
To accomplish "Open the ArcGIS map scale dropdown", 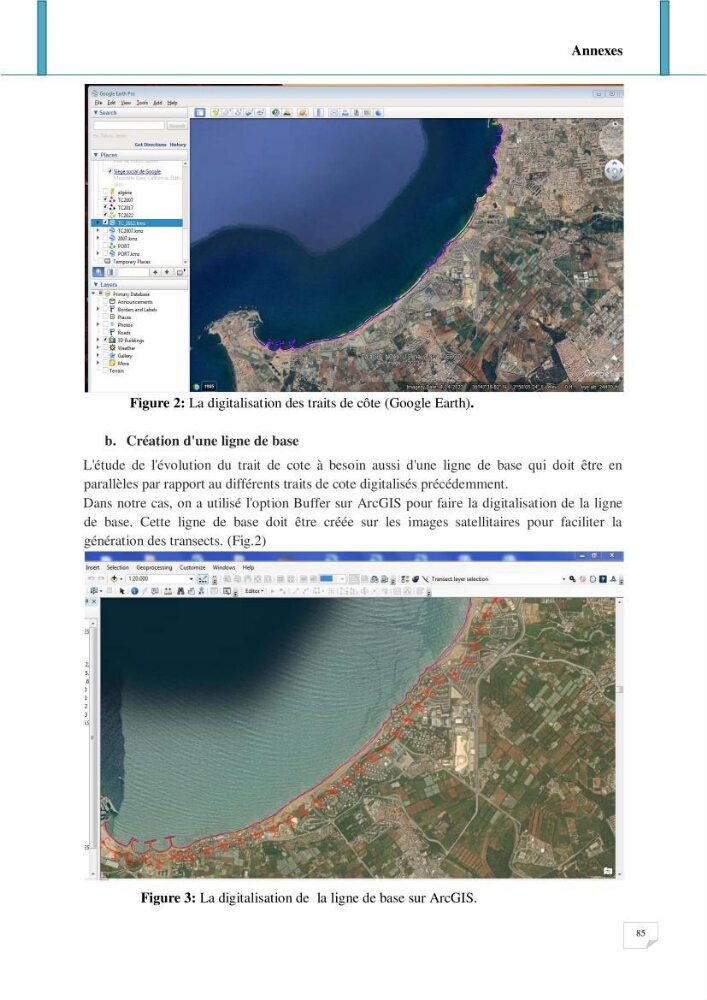I will tap(191, 578).
